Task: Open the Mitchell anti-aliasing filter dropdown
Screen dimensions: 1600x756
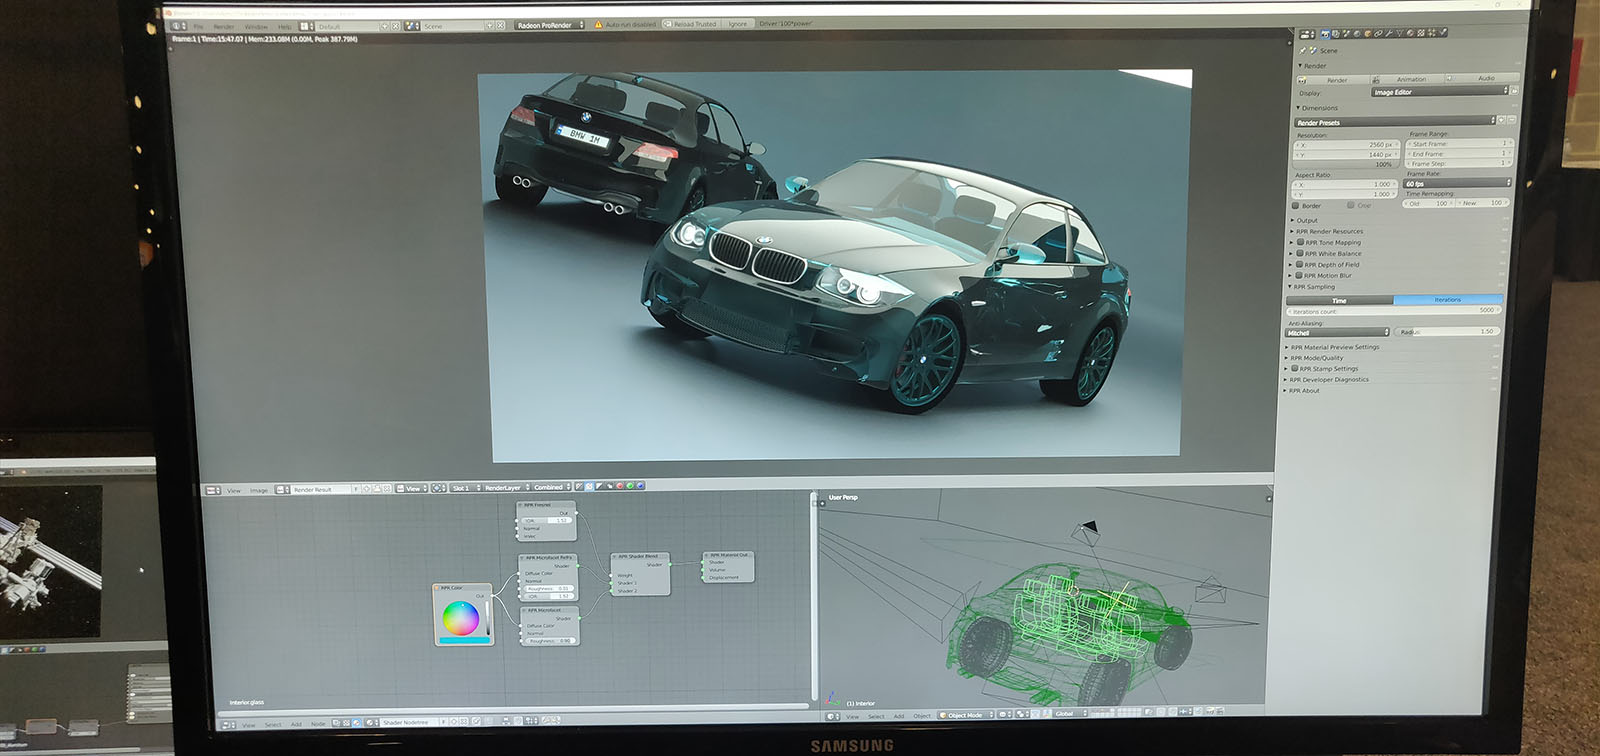Action: pos(1337,332)
